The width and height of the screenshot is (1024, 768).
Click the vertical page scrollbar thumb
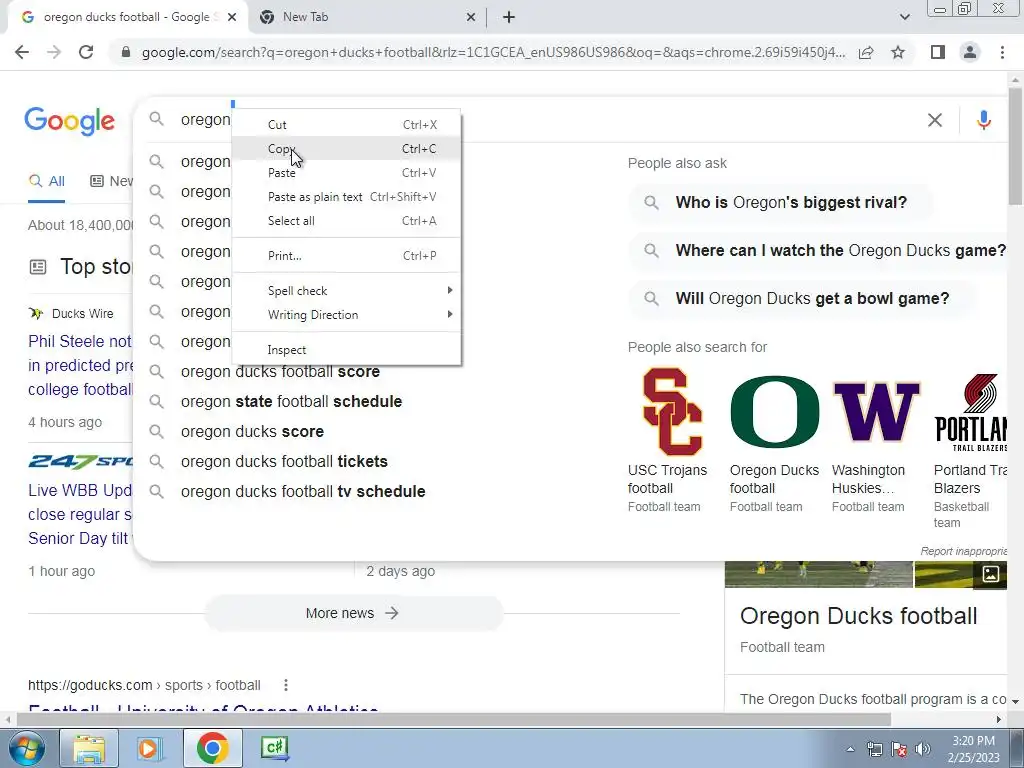pyautogui.click(x=1015, y=147)
